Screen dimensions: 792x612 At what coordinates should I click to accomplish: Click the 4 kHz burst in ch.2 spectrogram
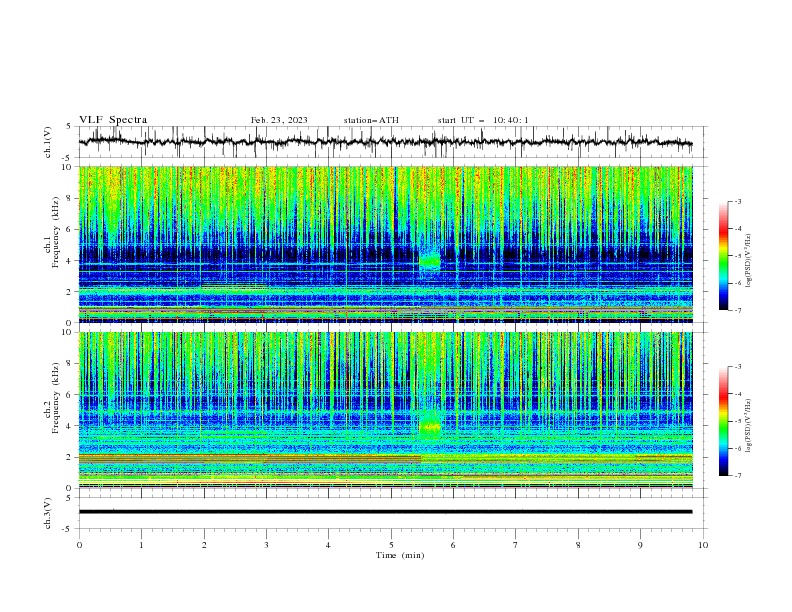click(x=430, y=427)
